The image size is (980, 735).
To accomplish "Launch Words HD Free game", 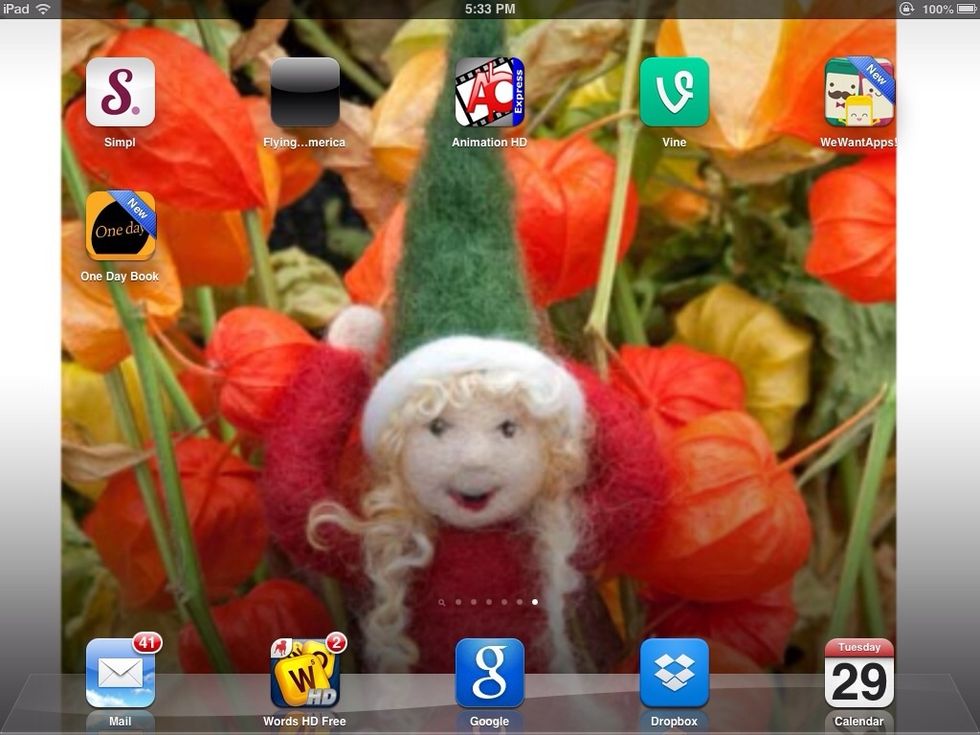I will pos(304,673).
